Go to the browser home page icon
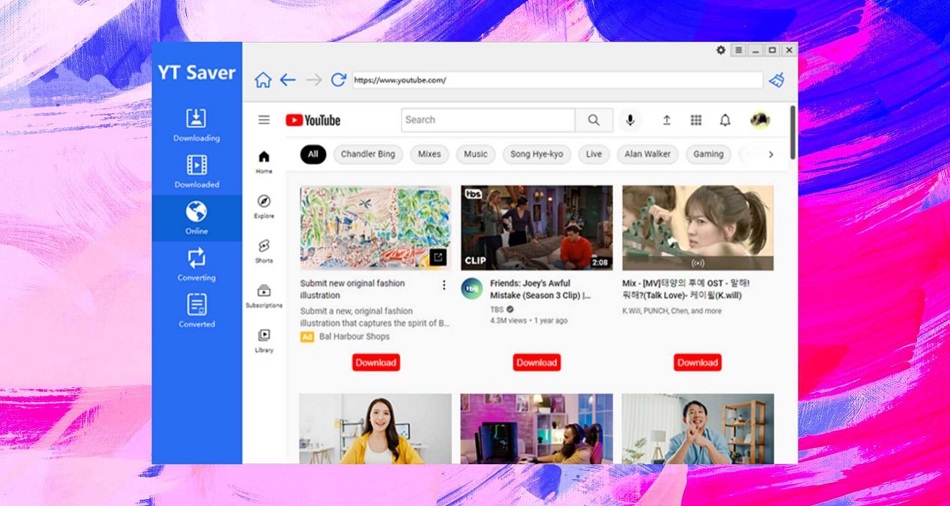Screen dimensions: 950x506 (x=263, y=80)
